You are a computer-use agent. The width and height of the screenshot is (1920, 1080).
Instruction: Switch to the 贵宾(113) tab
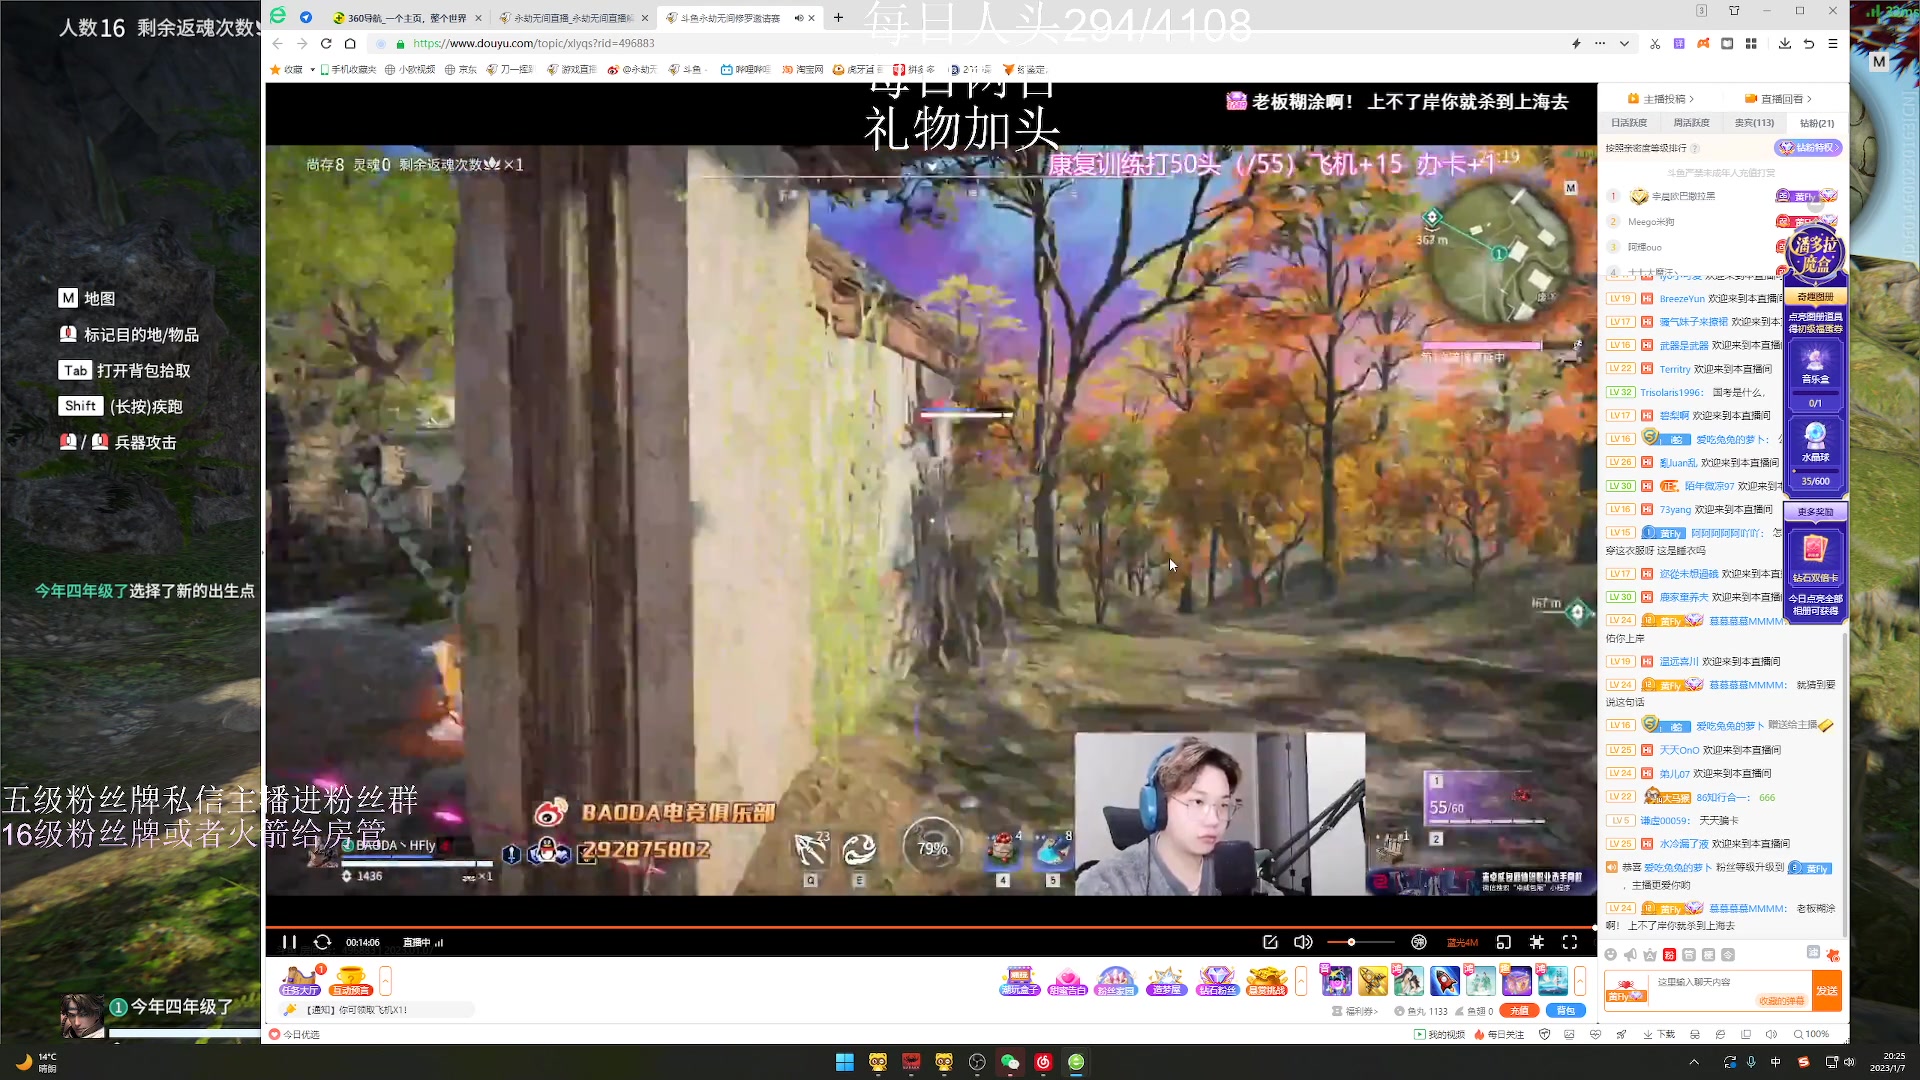(1754, 123)
